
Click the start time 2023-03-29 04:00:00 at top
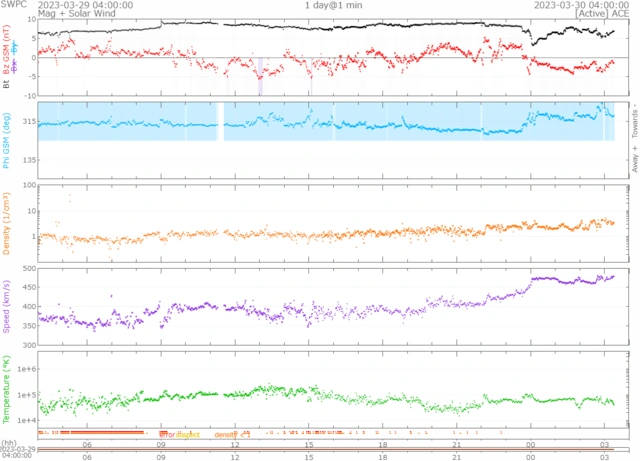pyautogui.click(x=85, y=5)
